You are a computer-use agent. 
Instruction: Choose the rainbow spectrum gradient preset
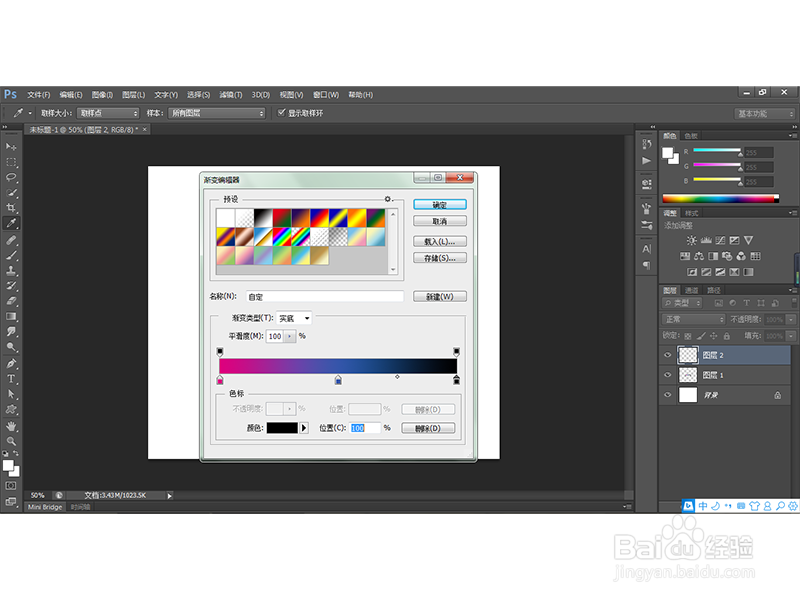(282, 237)
